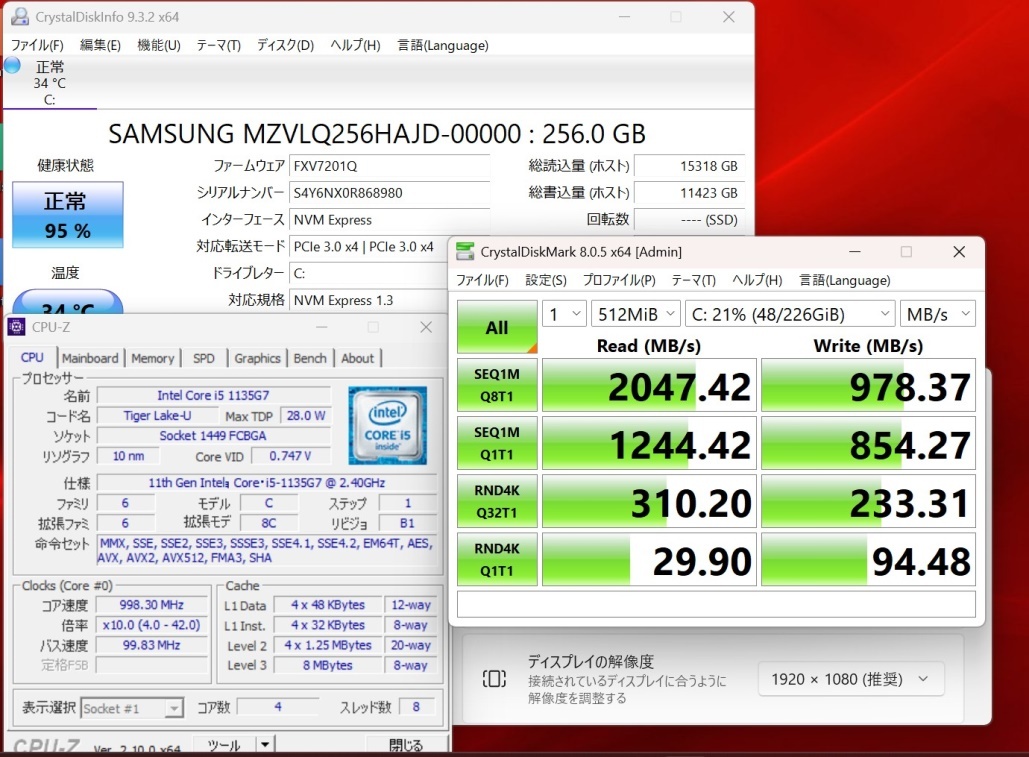The image size is (1029, 757).
Task: Open ヘルプ(H) menu in CrystalDiskMark
Action: (x=757, y=280)
